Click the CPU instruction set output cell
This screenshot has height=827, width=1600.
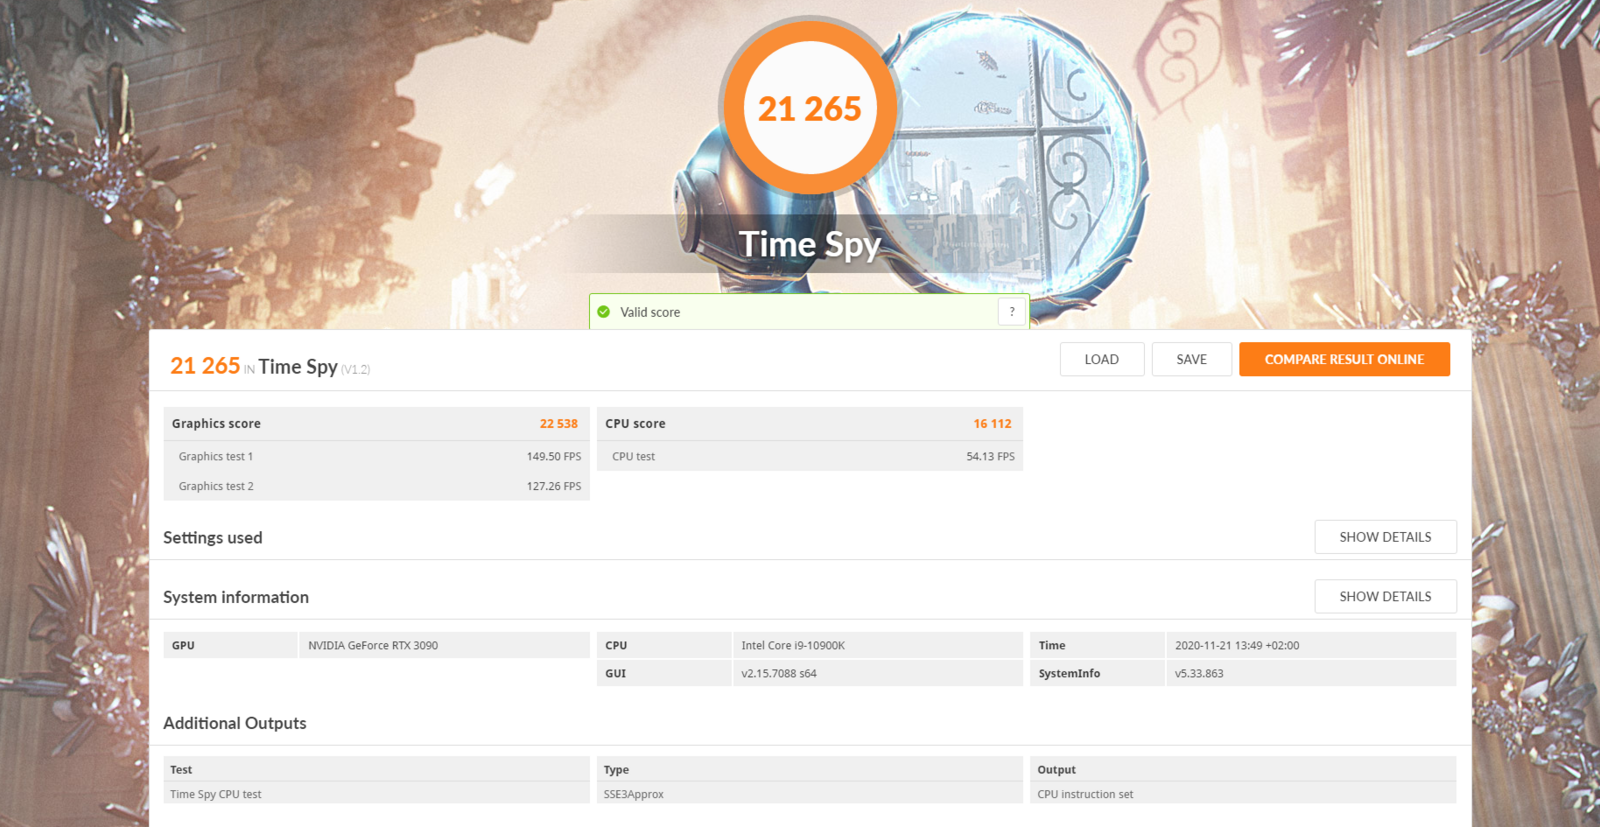point(1243,793)
